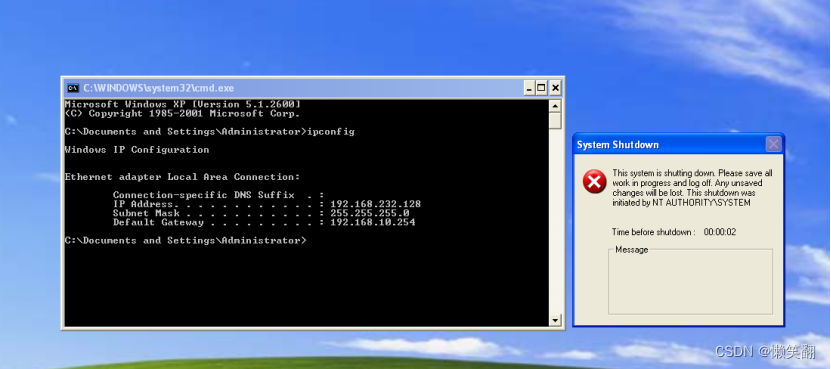Click the cmd scrollbar thumb
831x369 pixels.
[x=555, y=120]
